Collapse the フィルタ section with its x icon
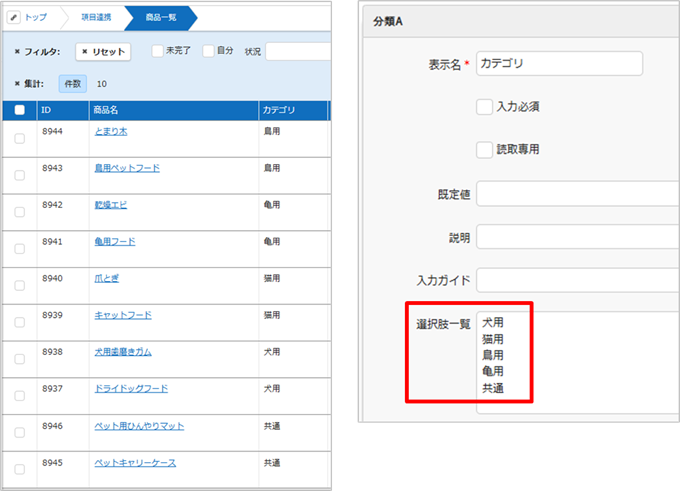 [17, 51]
